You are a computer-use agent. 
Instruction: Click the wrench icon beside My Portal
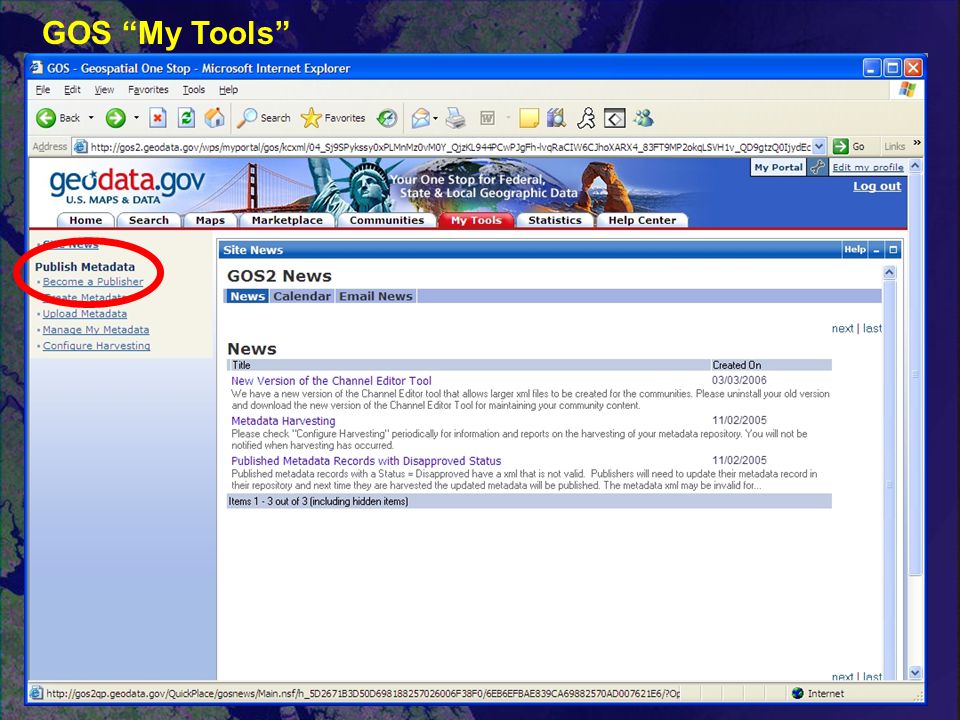[817, 167]
